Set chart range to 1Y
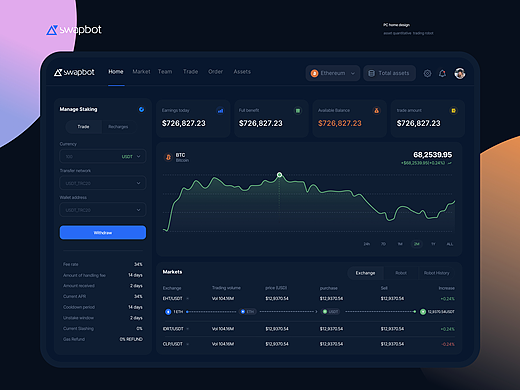 (x=433, y=244)
